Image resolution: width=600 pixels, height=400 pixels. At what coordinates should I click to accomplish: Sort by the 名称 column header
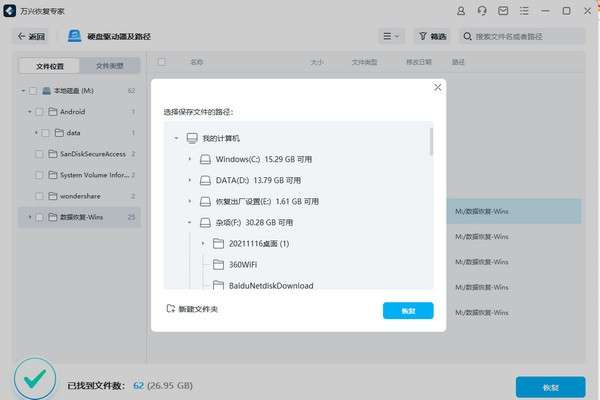tap(197, 62)
